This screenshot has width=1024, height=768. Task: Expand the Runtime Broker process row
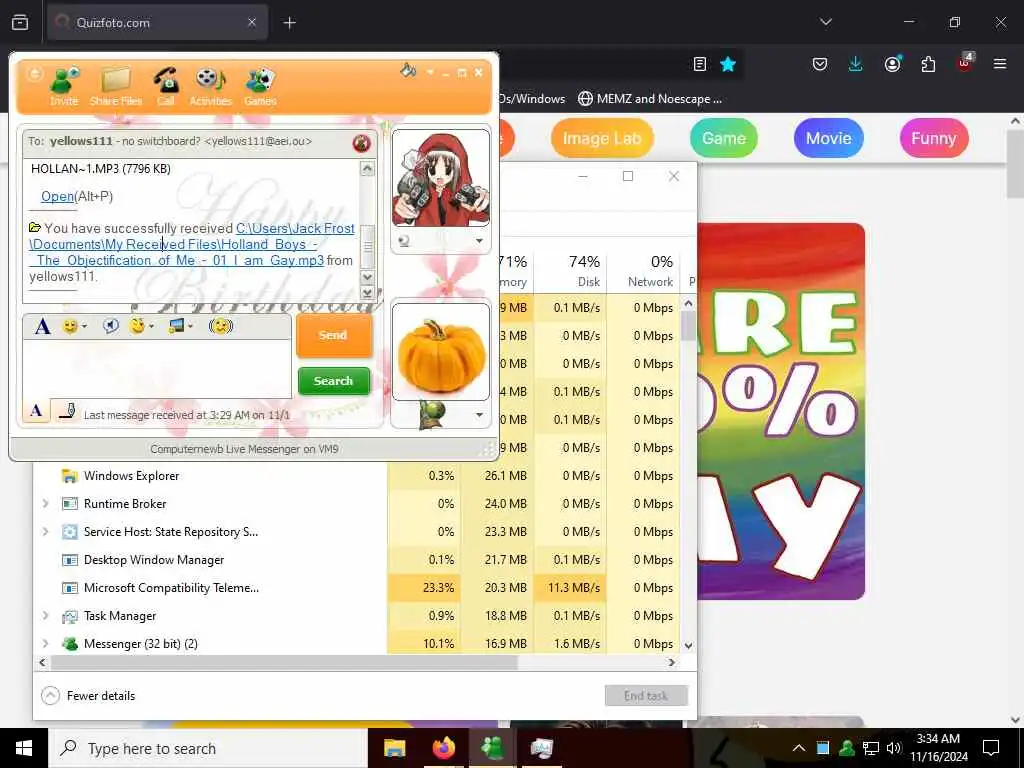click(45, 504)
